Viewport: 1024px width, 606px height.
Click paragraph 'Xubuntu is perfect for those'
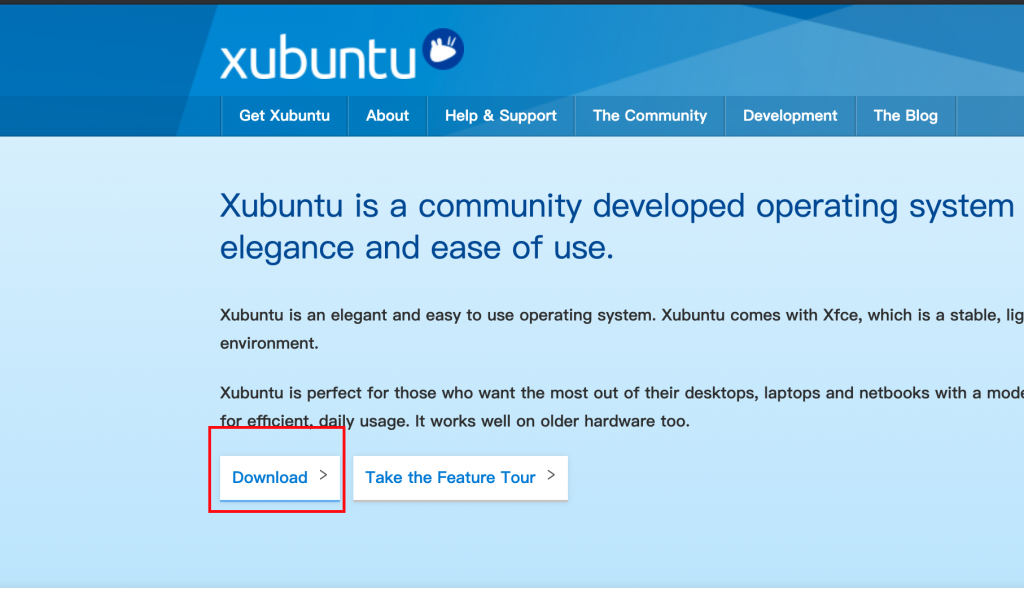pyautogui.click(x=622, y=407)
